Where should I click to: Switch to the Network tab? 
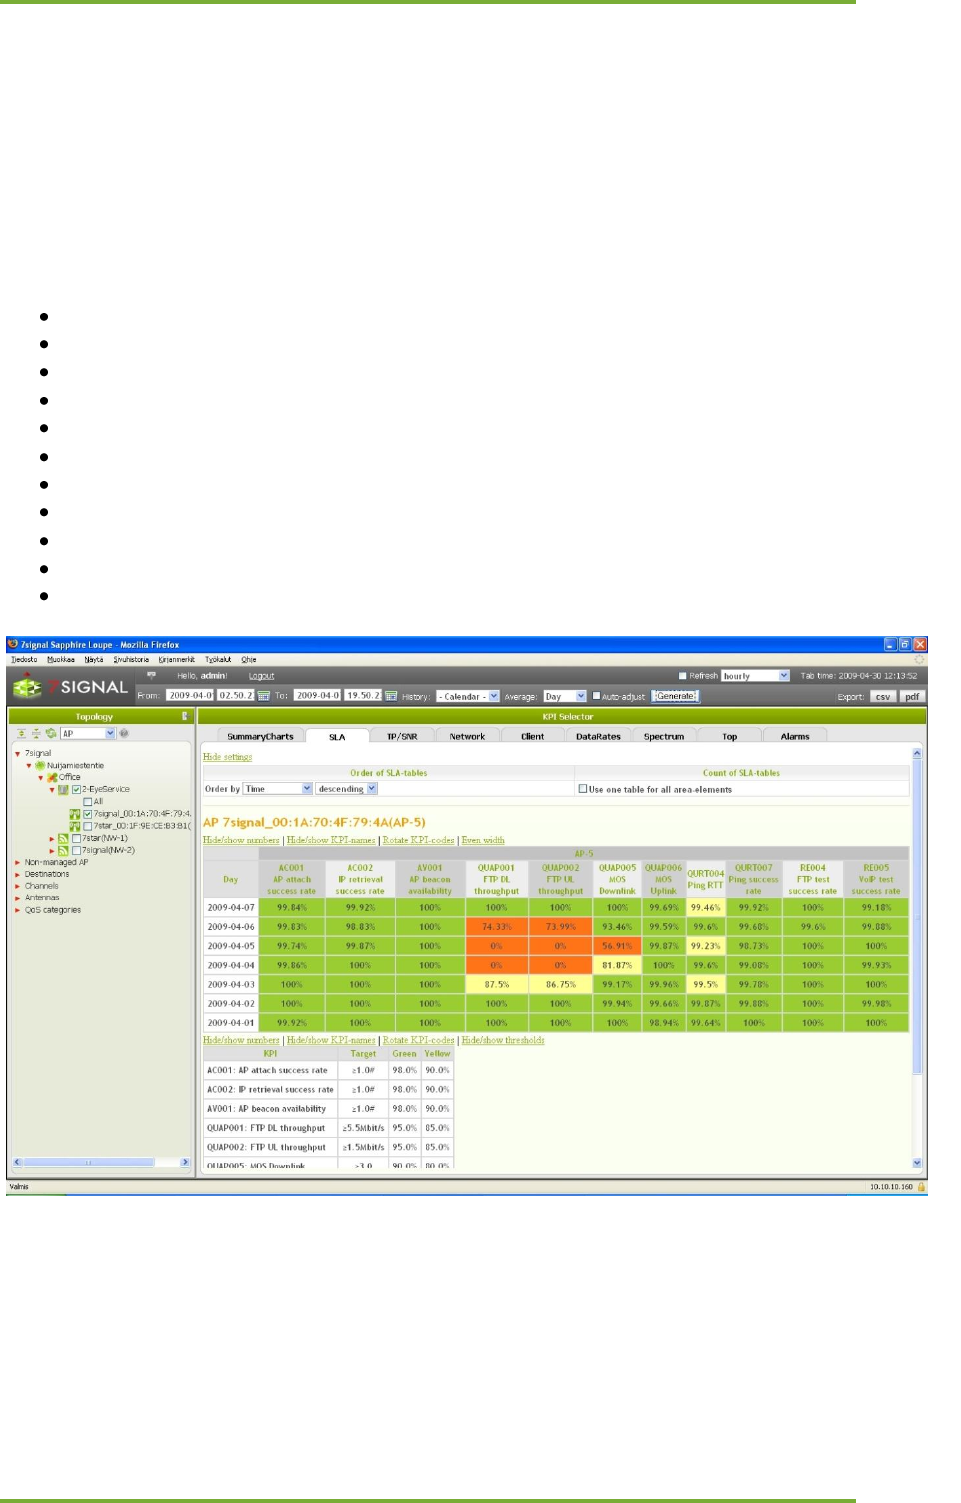(467, 736)
